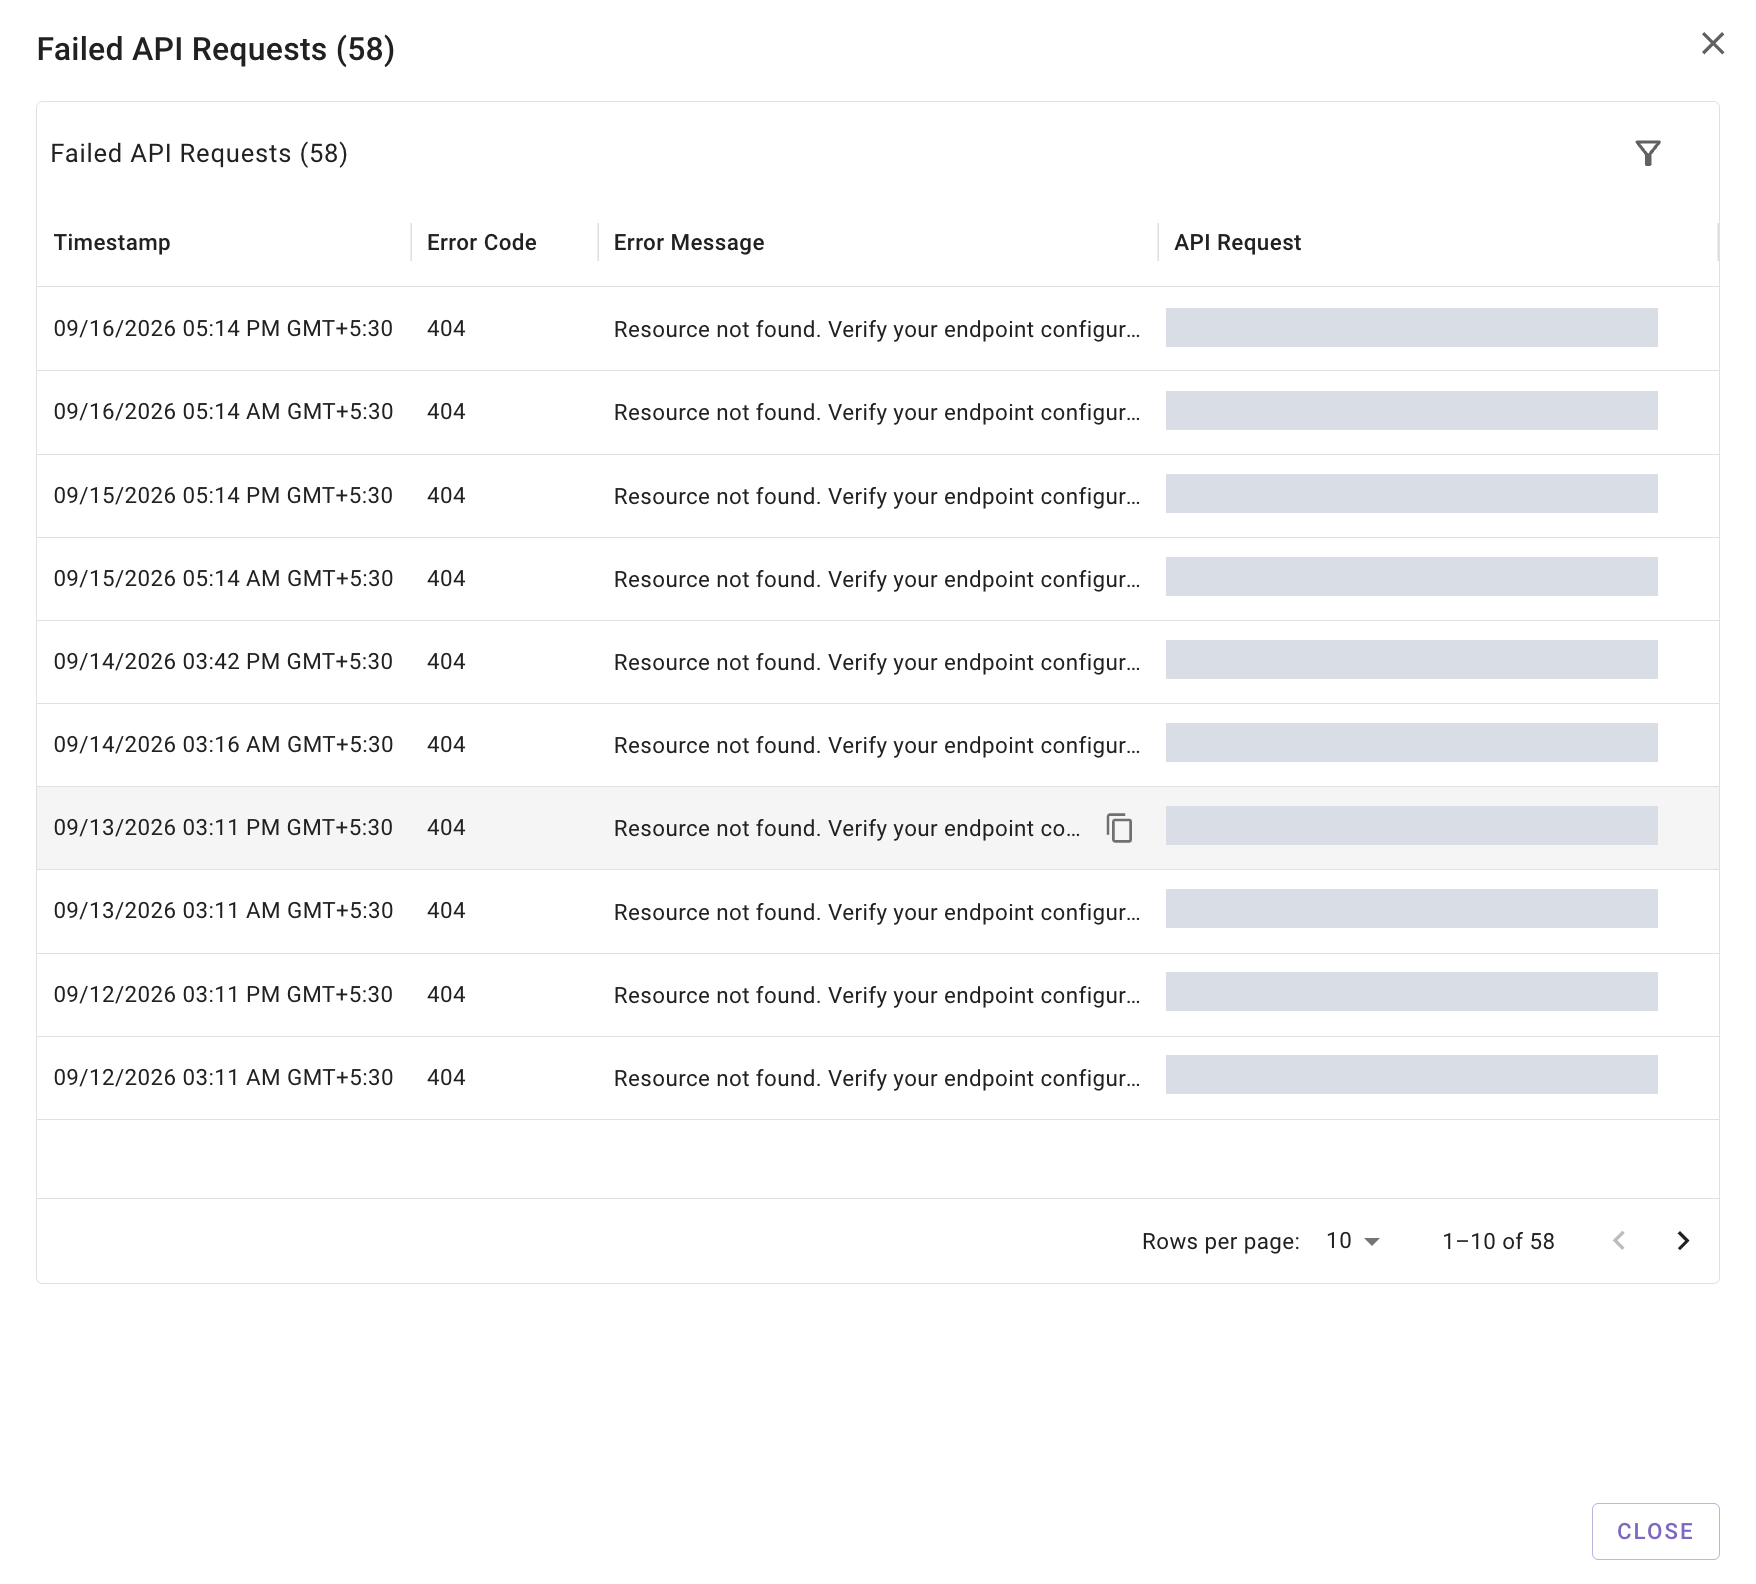Select timestamp 09/15/2026 05:14 AM GMT+5:30

pyautogui.click(x=223, y=578)
